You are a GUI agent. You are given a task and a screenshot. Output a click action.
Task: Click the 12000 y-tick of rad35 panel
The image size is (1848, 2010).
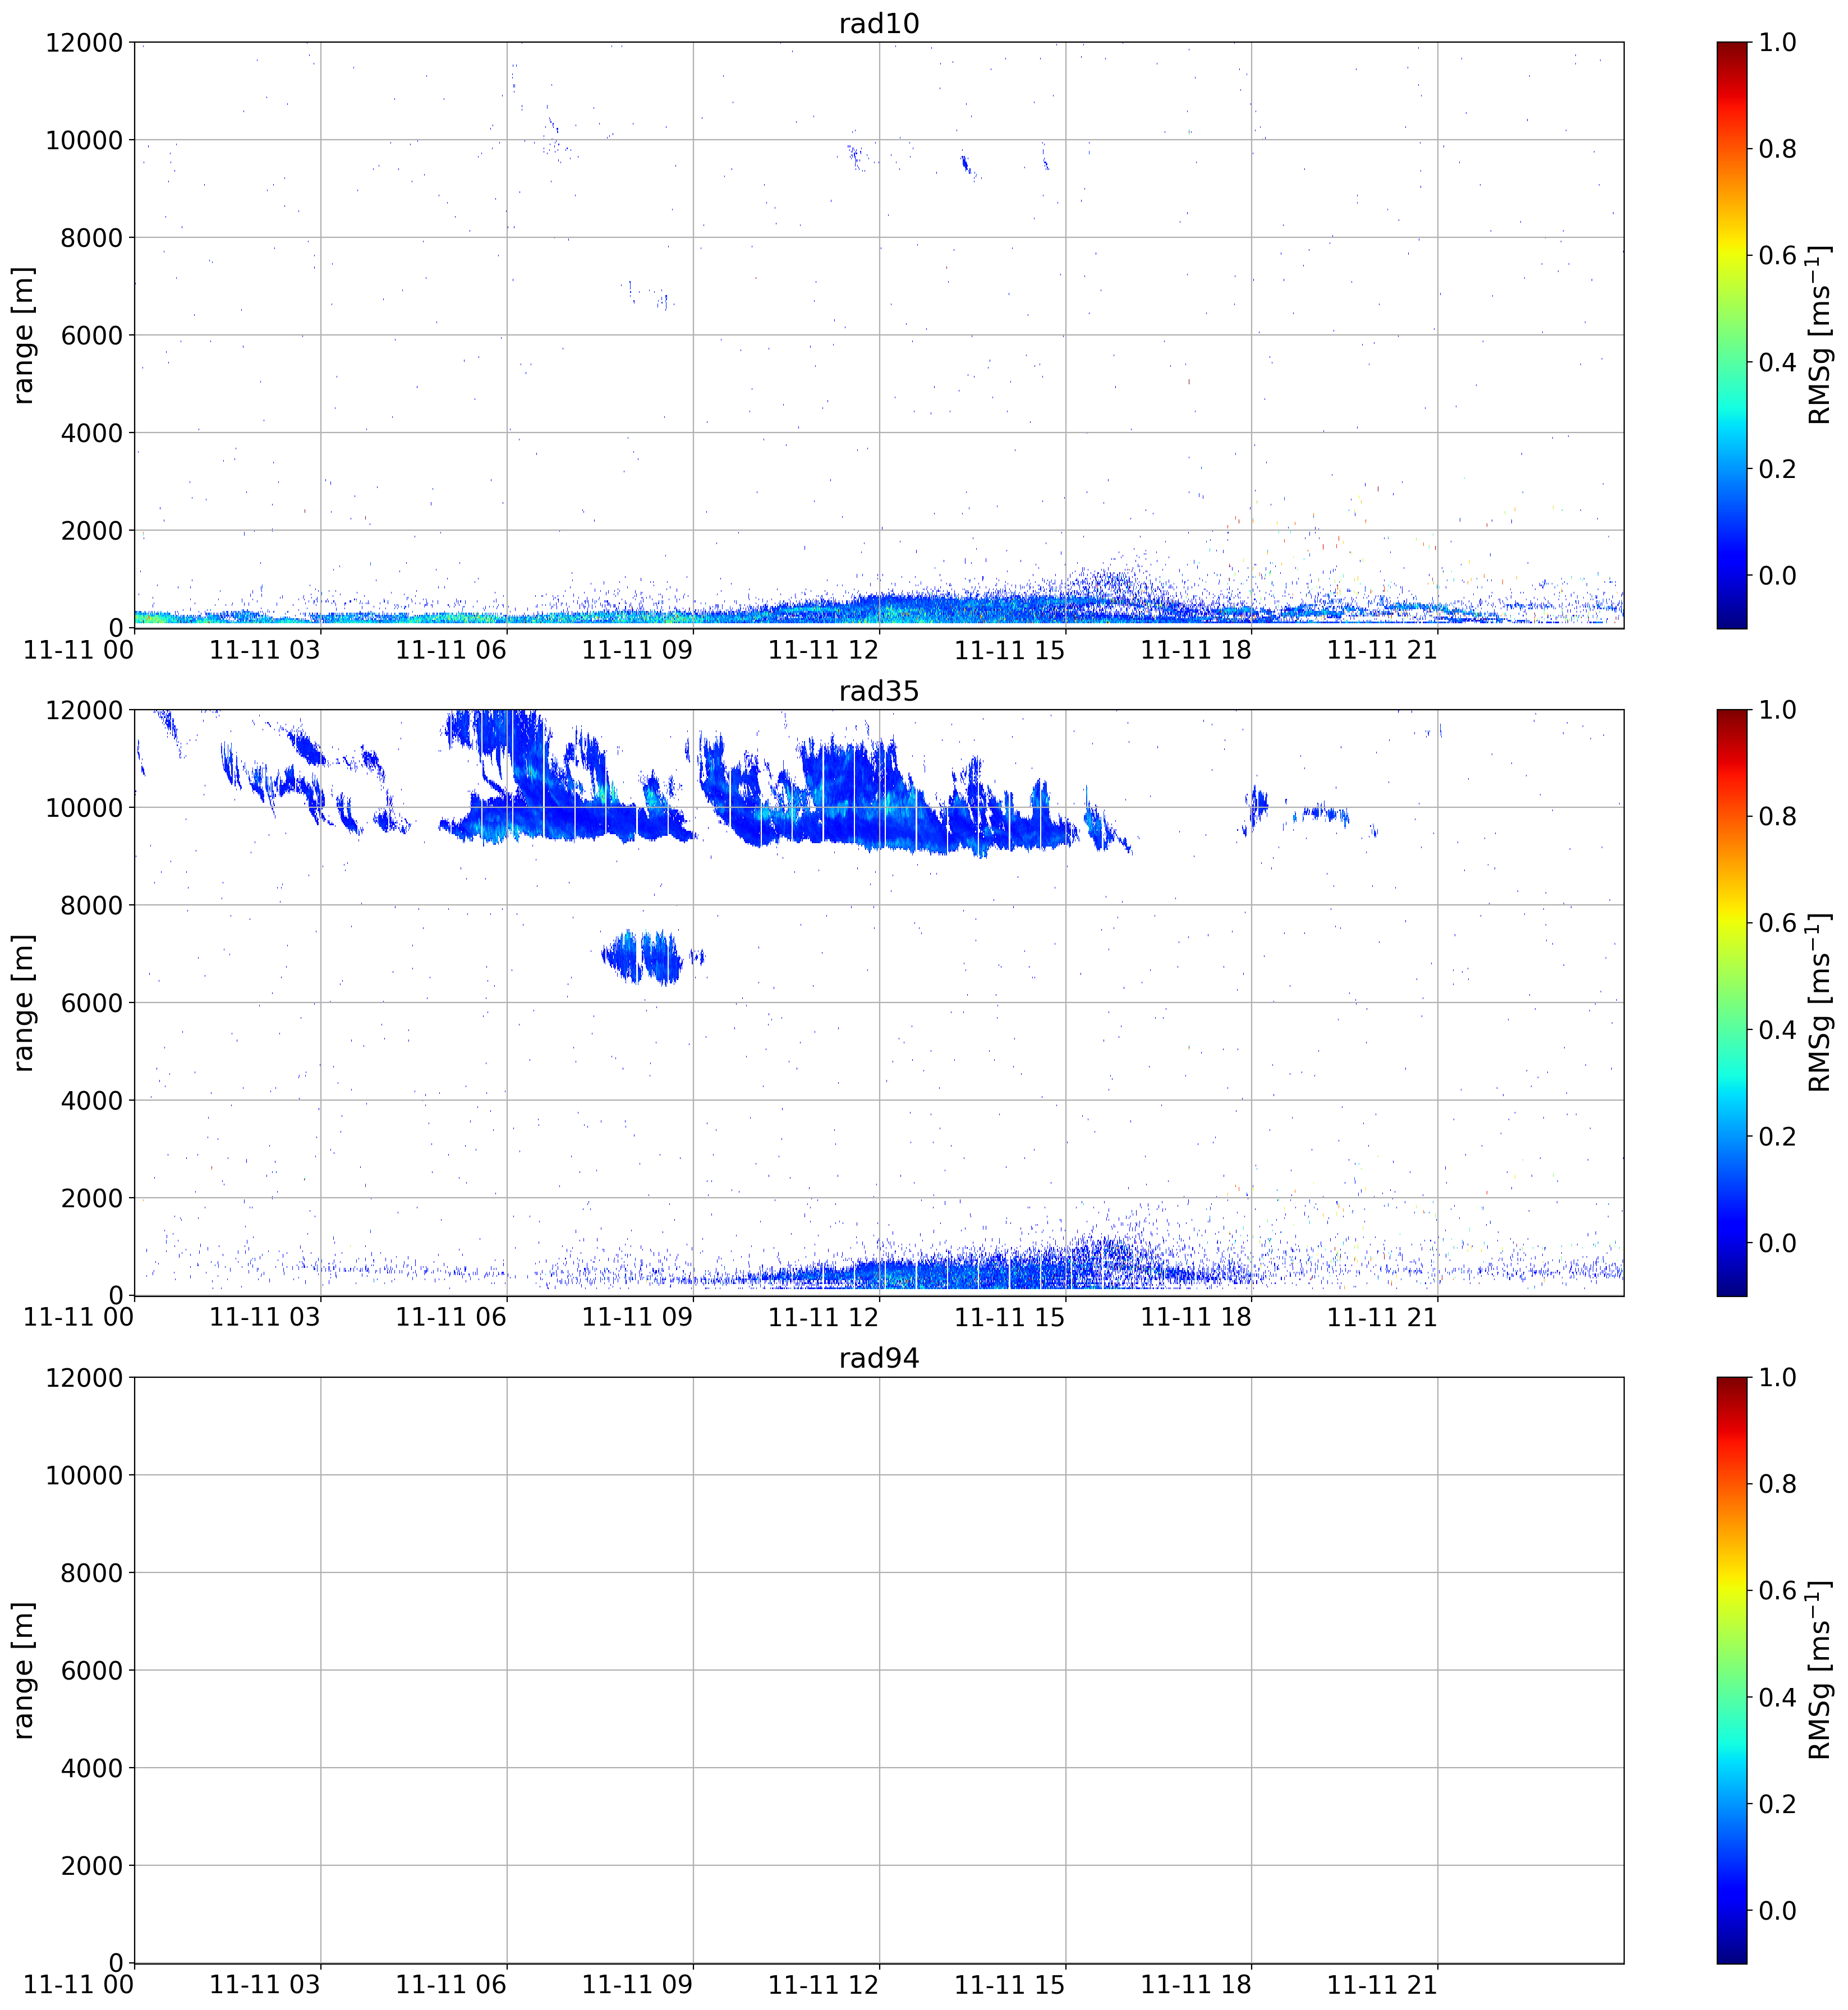(84, 710)
